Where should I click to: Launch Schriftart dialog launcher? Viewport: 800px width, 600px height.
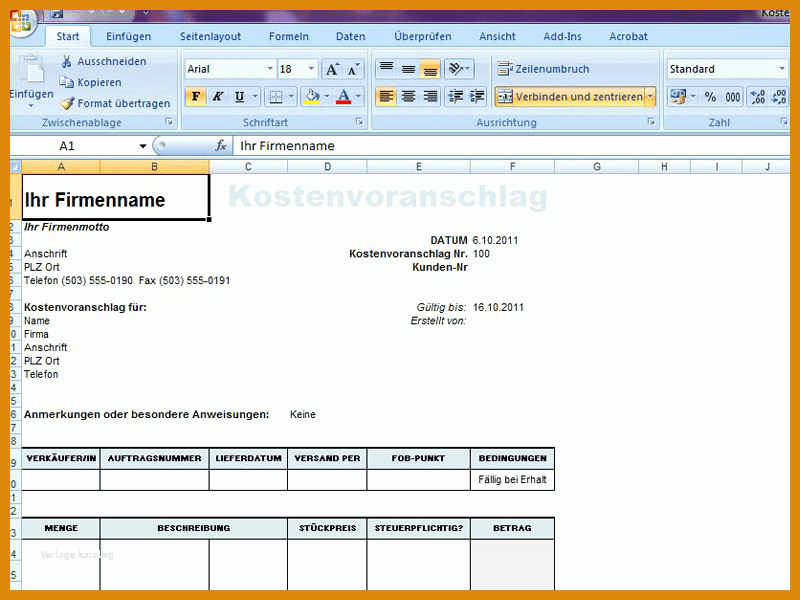(360, 122)
